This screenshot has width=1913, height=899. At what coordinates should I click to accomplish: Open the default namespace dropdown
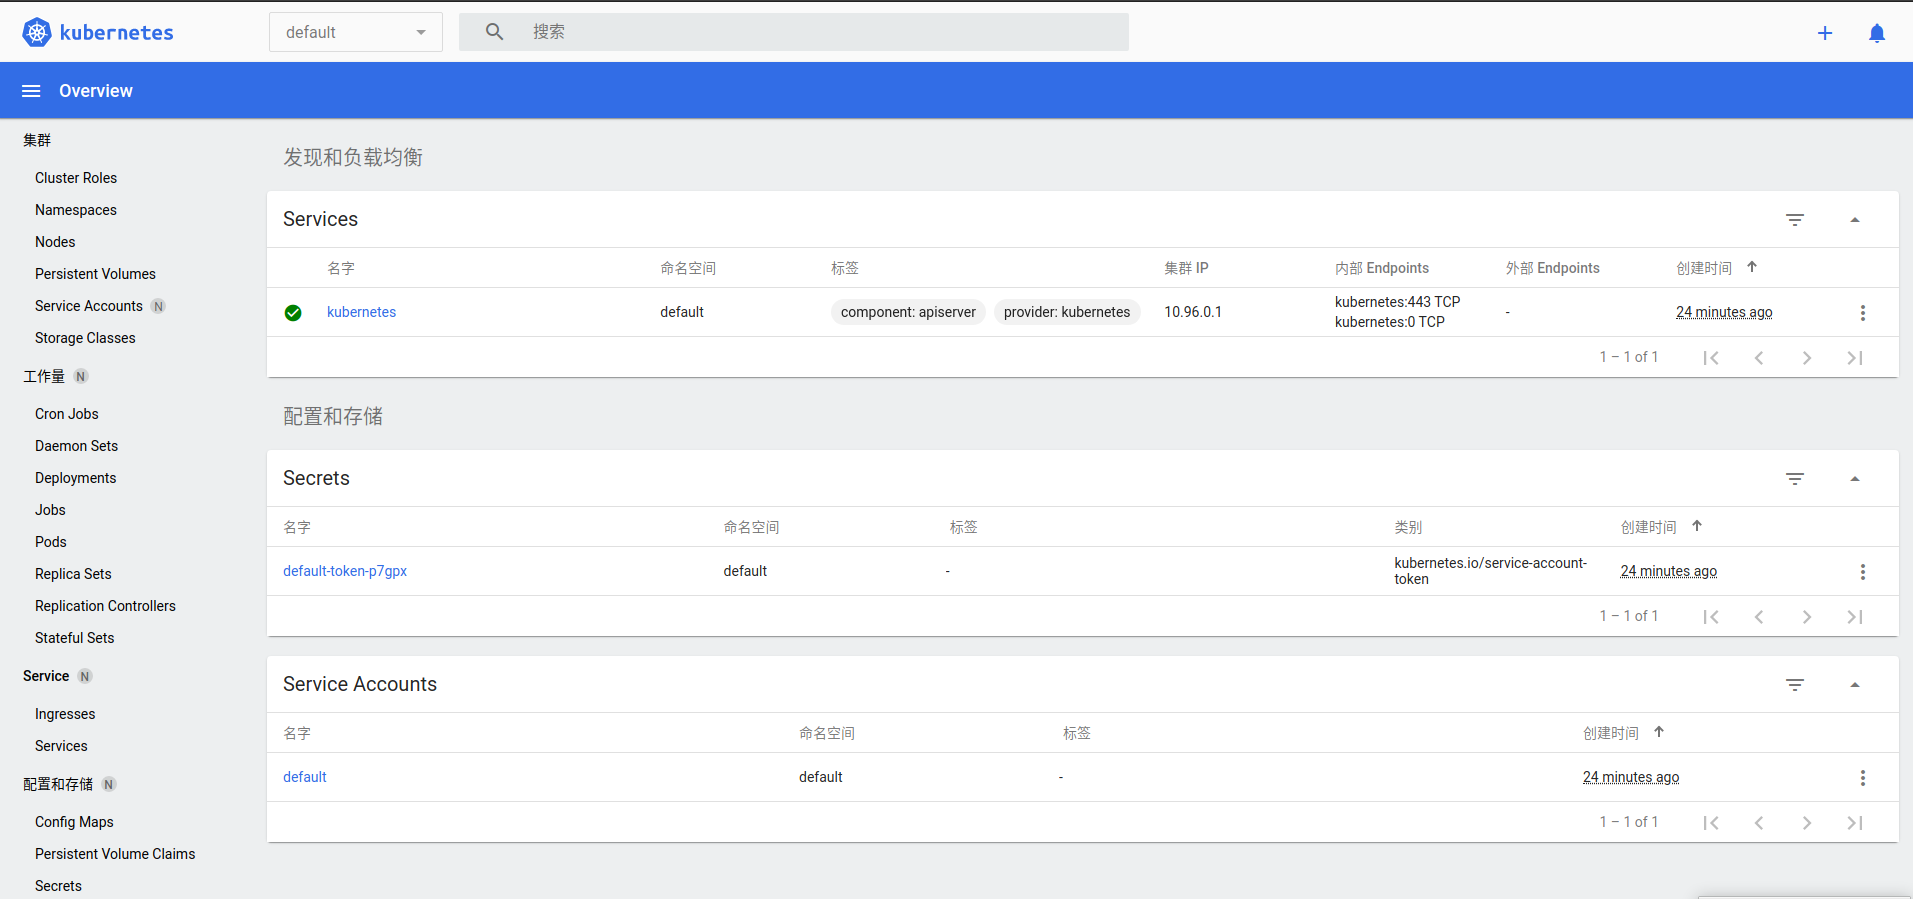pyautogui.click(x=356, y=32)
